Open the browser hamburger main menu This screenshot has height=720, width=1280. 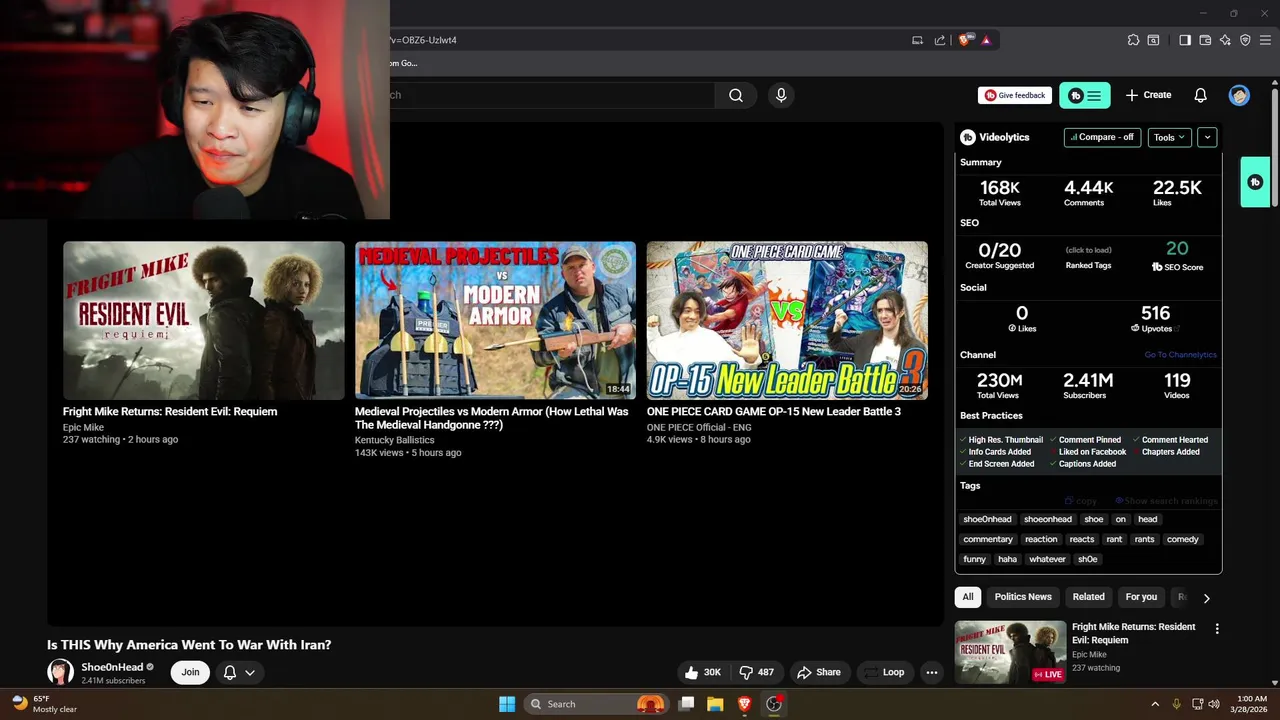tap(1265, 40)
